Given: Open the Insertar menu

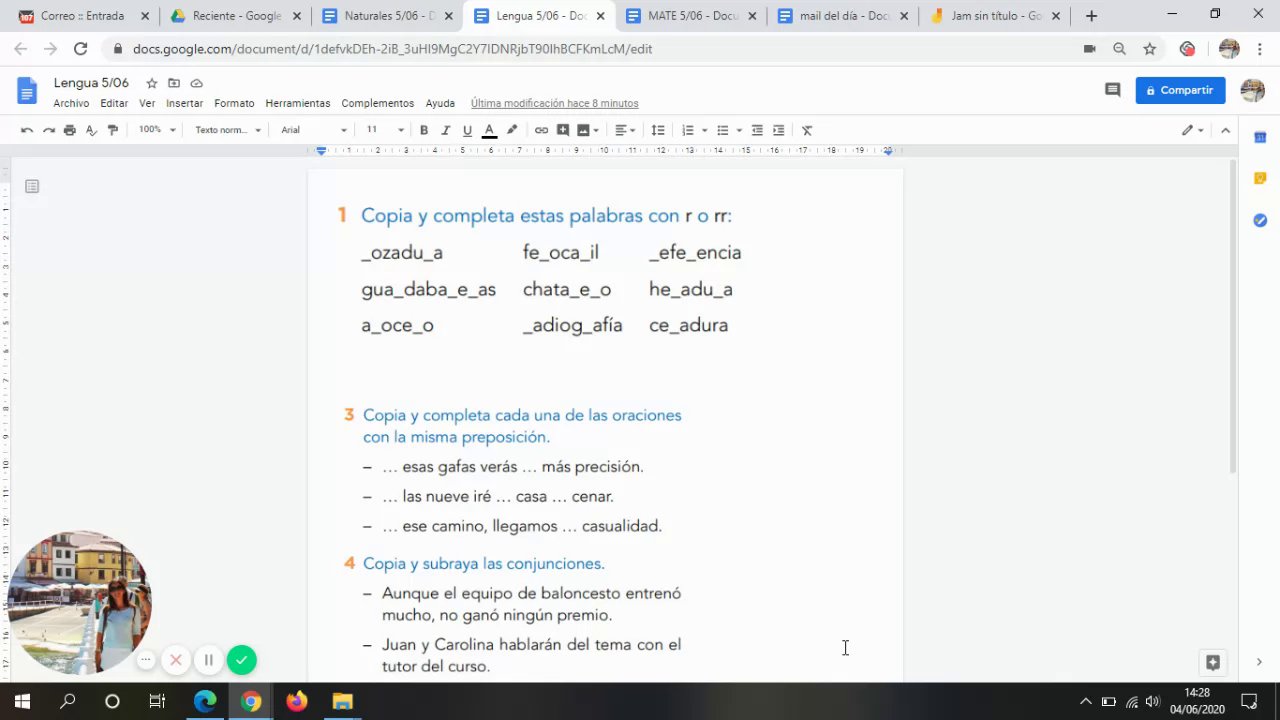Looking at the screenshot, I should (185, 103).
